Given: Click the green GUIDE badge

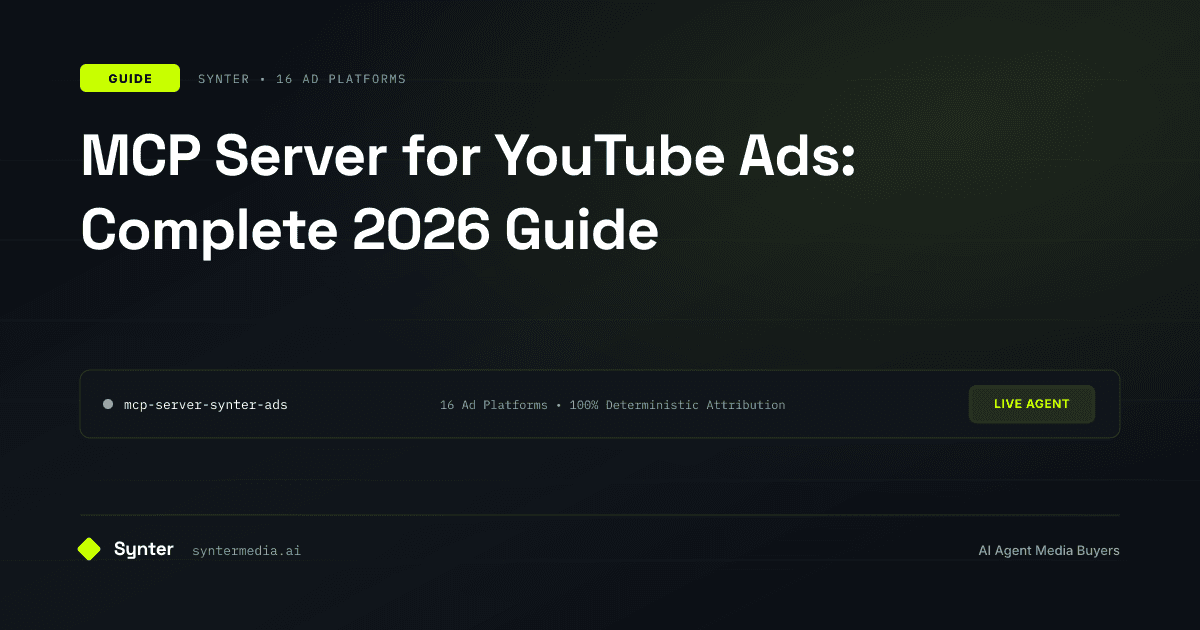Looking at the screenshot, I should click(130, 78).
